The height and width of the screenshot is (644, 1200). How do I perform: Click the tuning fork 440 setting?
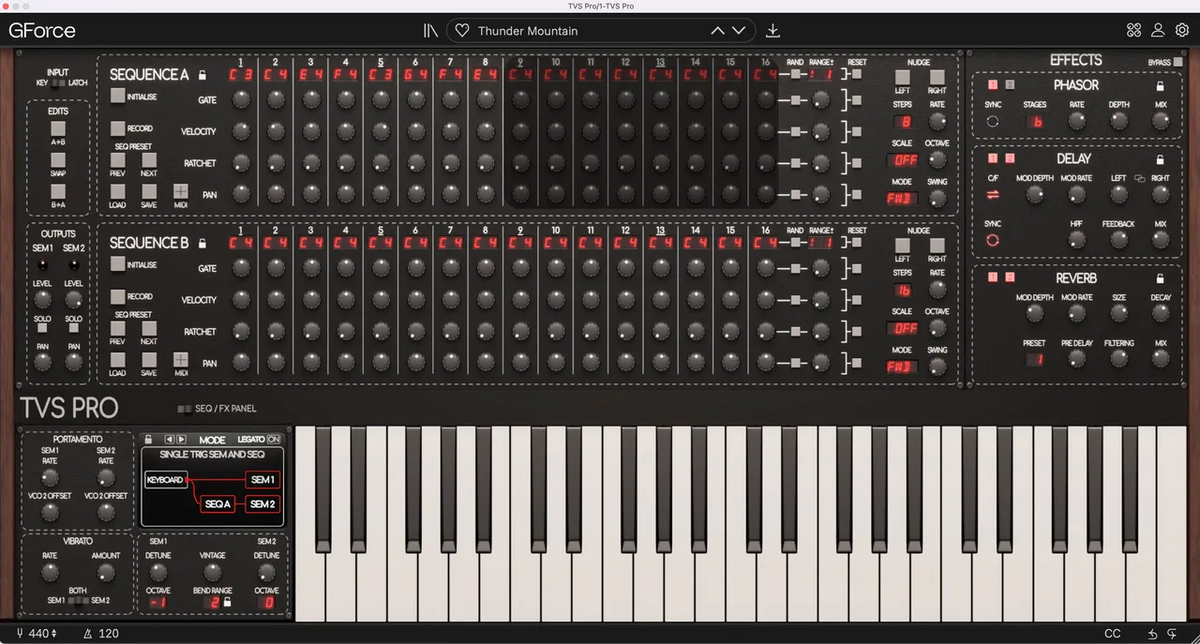click(x=37, y=634)
